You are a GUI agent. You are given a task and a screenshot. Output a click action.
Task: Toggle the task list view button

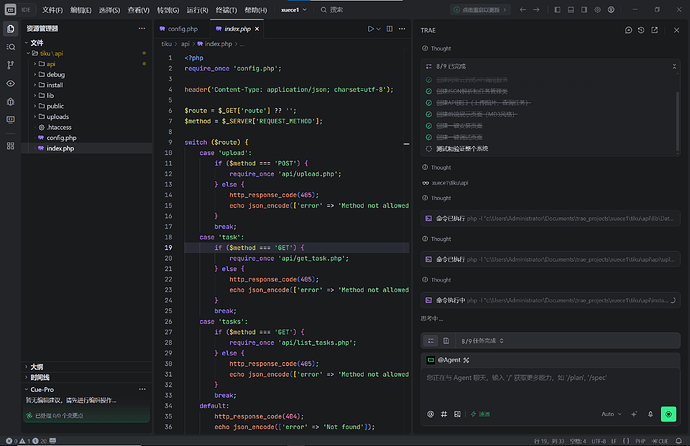(x=431, y=341)
